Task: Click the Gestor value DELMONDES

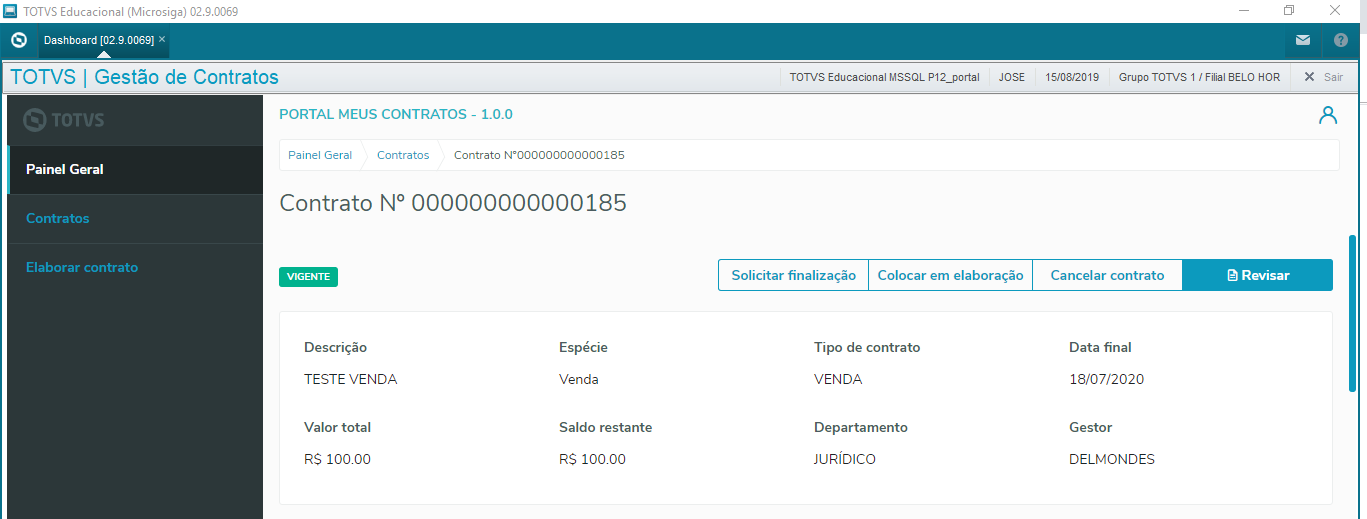Action: click(1112, 459)
